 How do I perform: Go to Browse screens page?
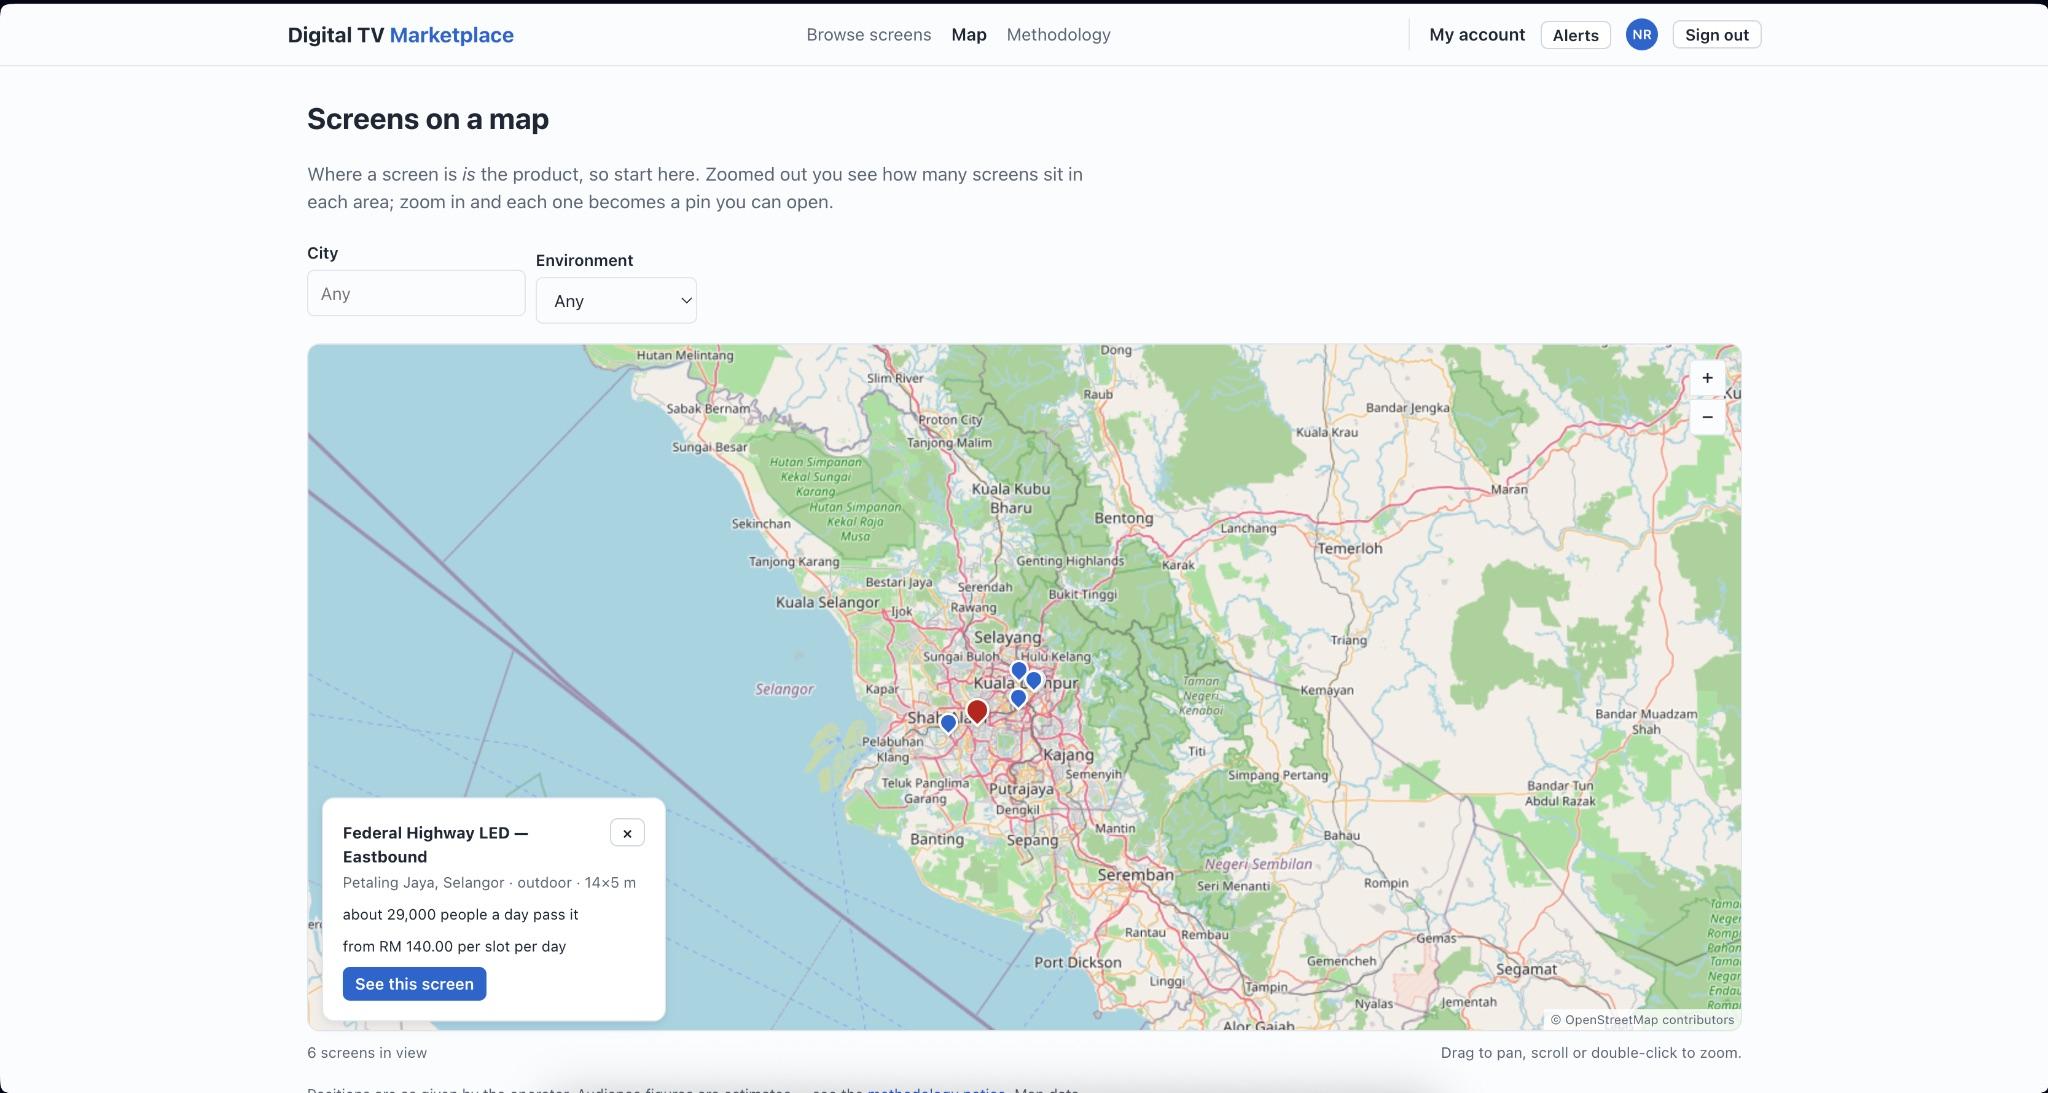click(x=868, y=35)
